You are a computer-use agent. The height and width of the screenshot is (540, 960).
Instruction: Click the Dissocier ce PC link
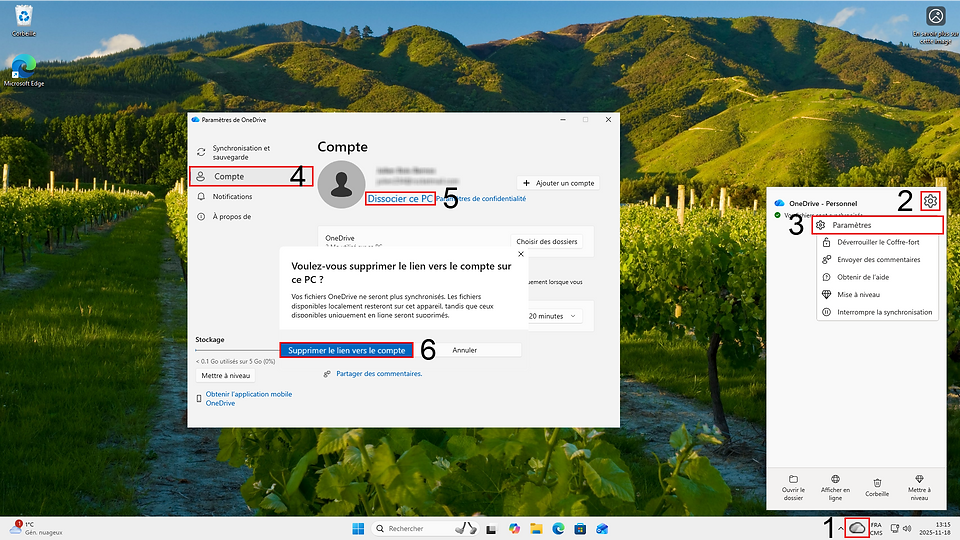coord(400,198)
